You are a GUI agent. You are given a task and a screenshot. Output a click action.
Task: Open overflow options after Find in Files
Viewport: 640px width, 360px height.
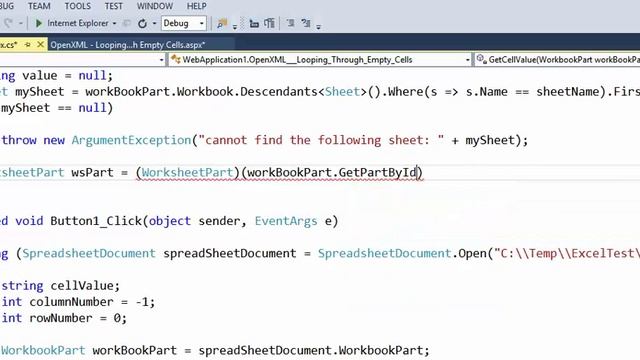tap(235, 27)
